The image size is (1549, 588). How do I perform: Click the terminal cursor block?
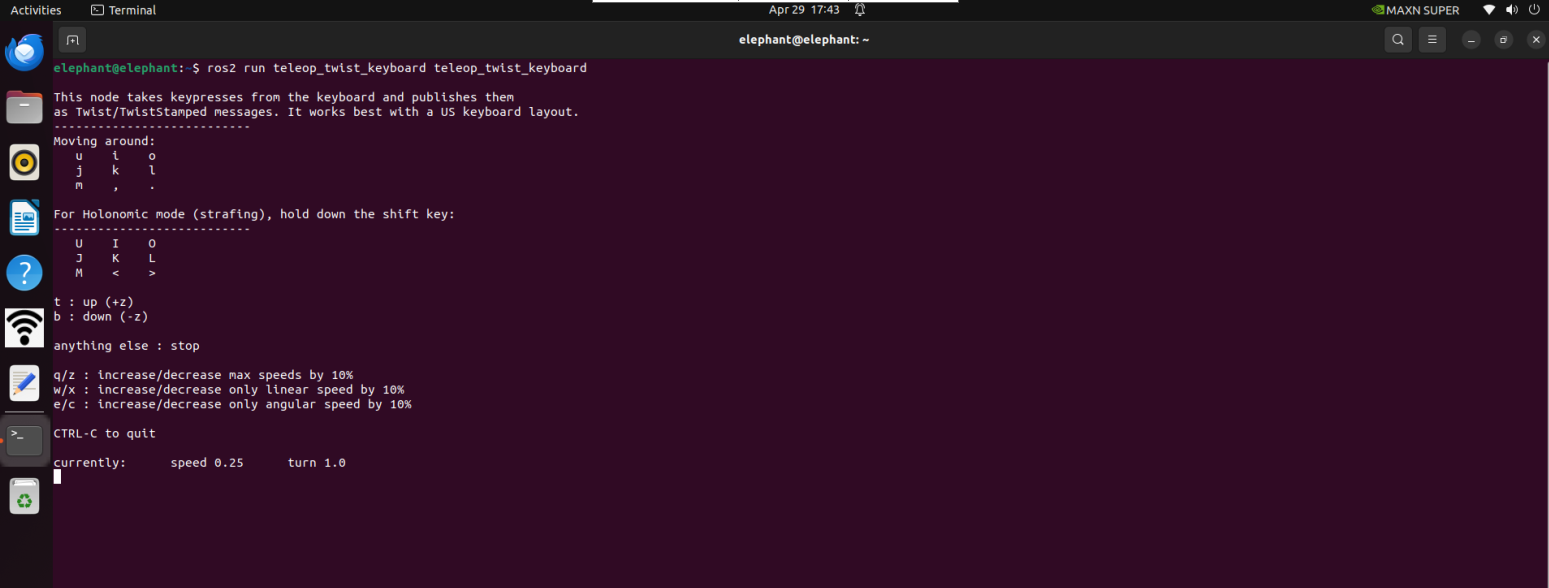tap(57, 477)
